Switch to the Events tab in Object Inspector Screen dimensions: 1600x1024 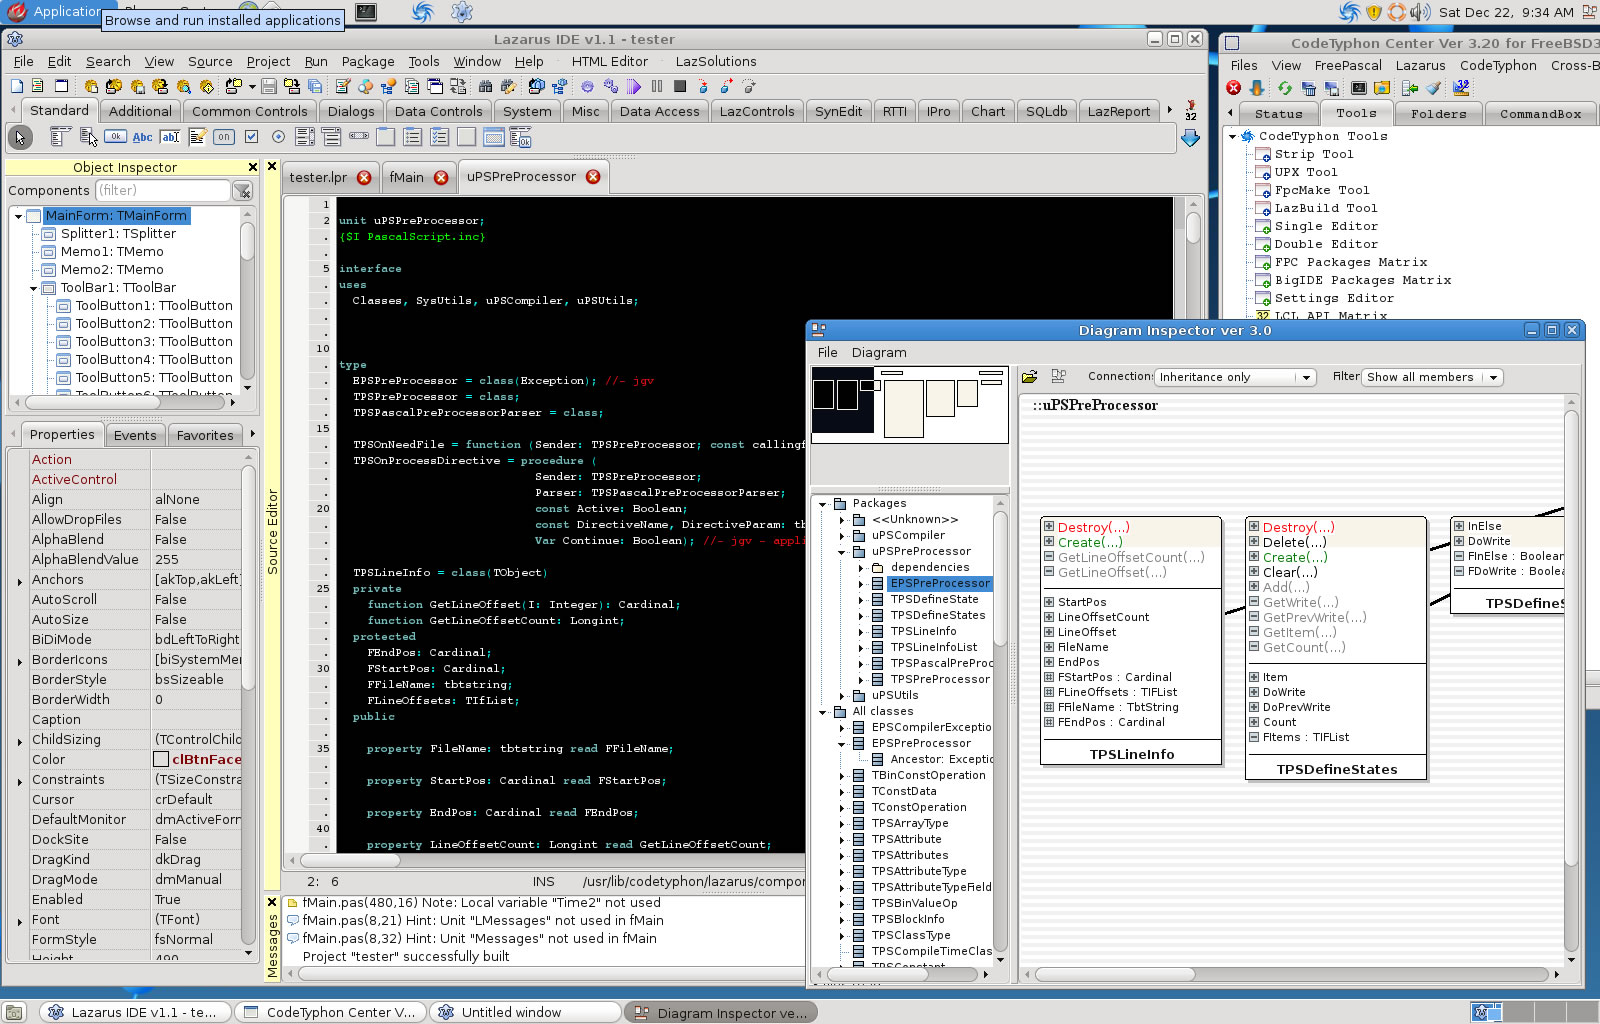click(x=135, y=435)
